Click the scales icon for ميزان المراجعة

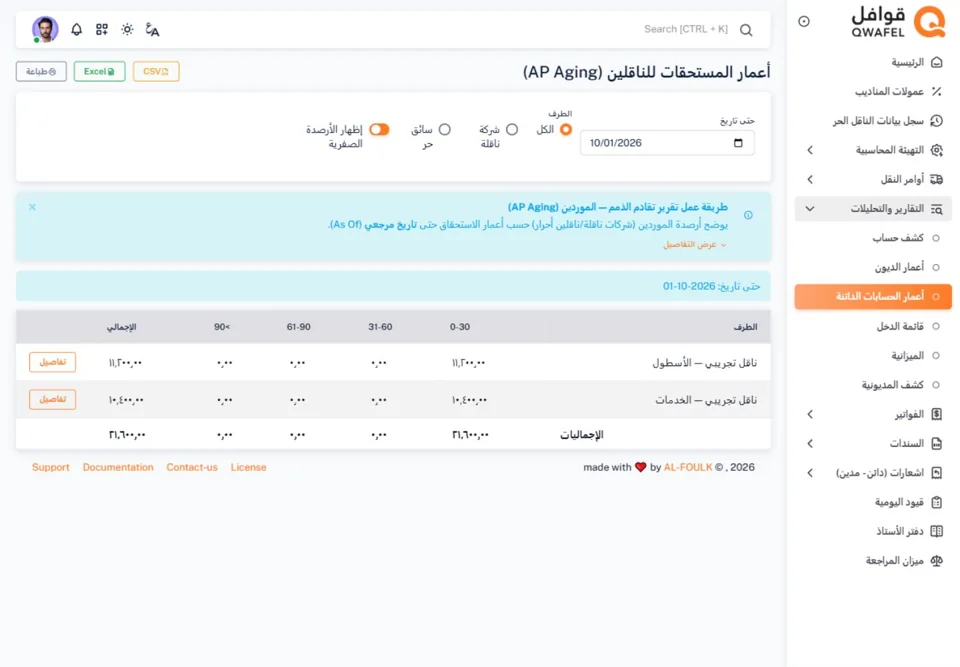936,560
